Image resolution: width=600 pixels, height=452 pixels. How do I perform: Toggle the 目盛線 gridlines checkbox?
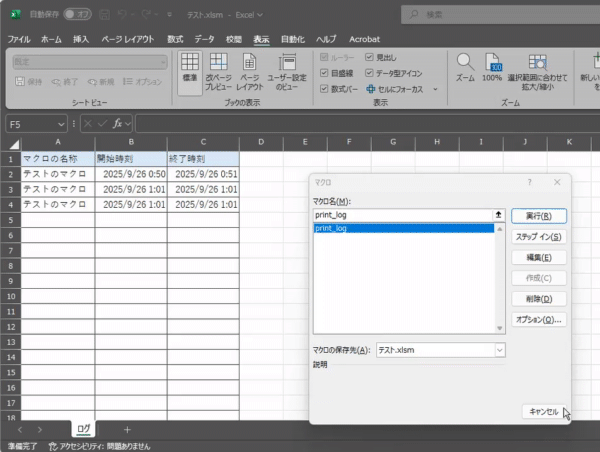pyautogui.click(x=325, y=73)
